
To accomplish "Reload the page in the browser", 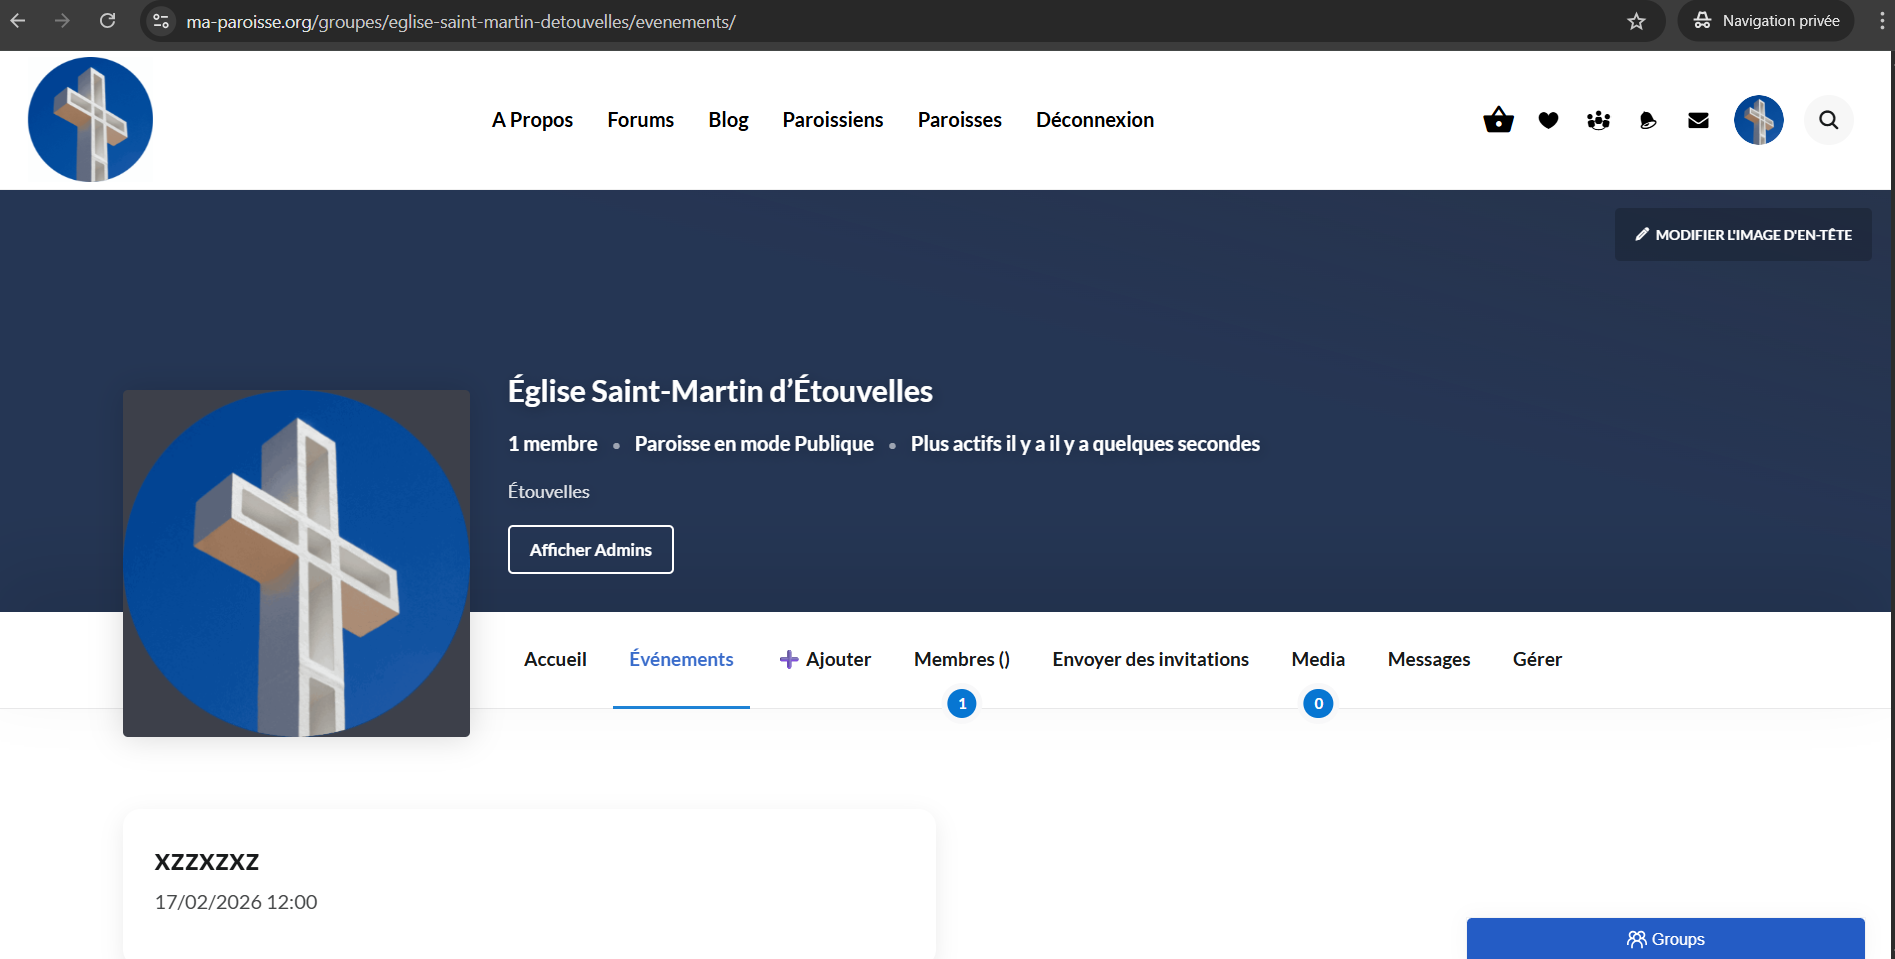I will click(108, 21).
